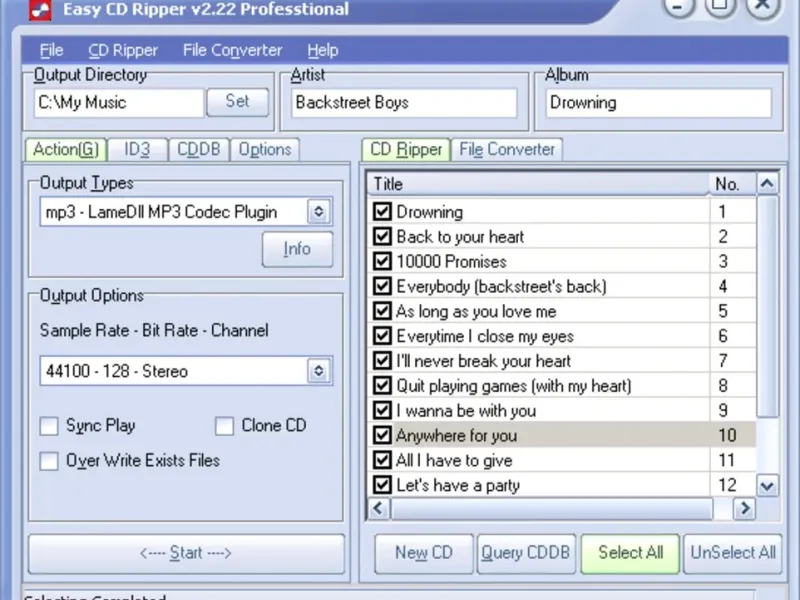Select track title Quit playing games (with my heart)
Image resolution: width=800 pixels, height=600 pixels.
pos(514,386)
